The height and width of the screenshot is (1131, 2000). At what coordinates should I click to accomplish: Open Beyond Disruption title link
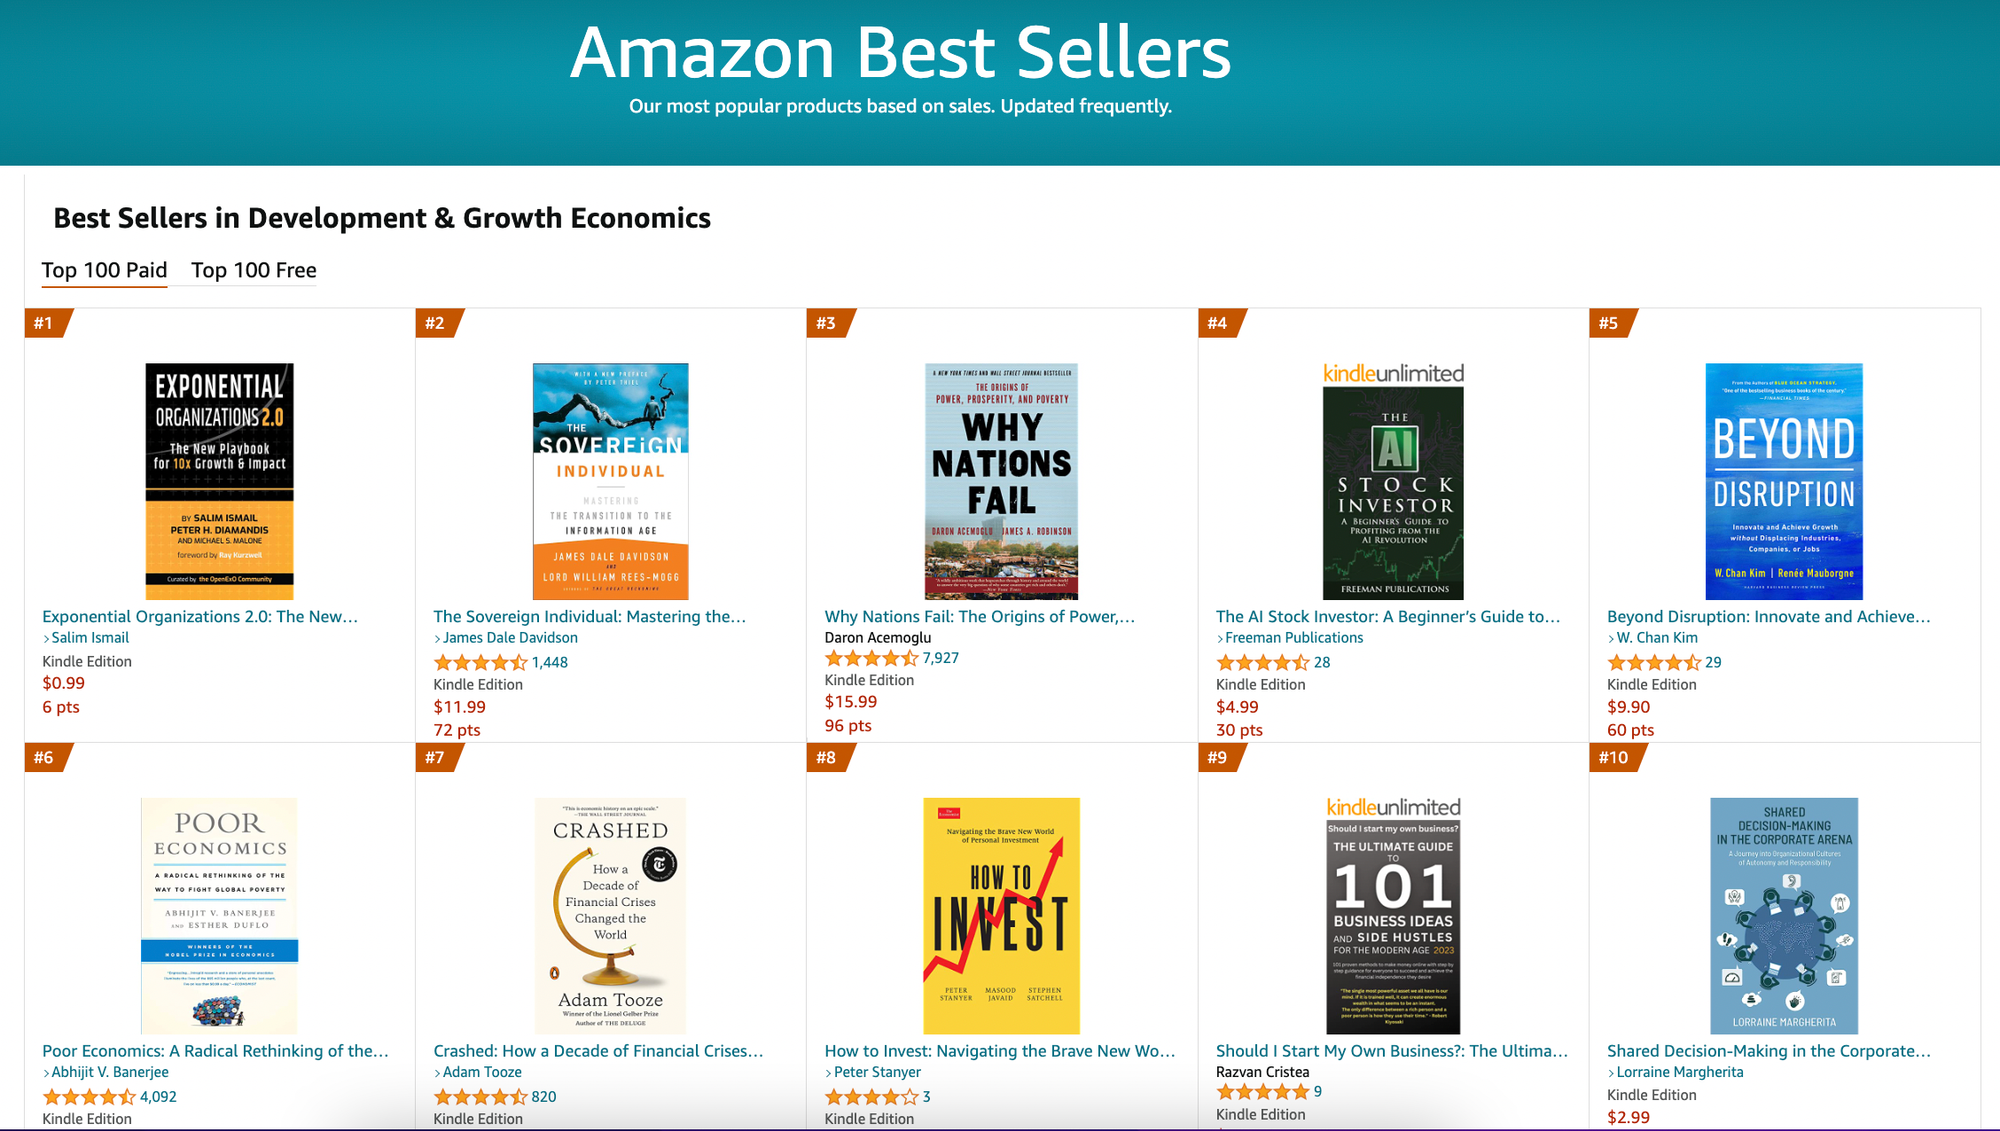(1769, 617)
